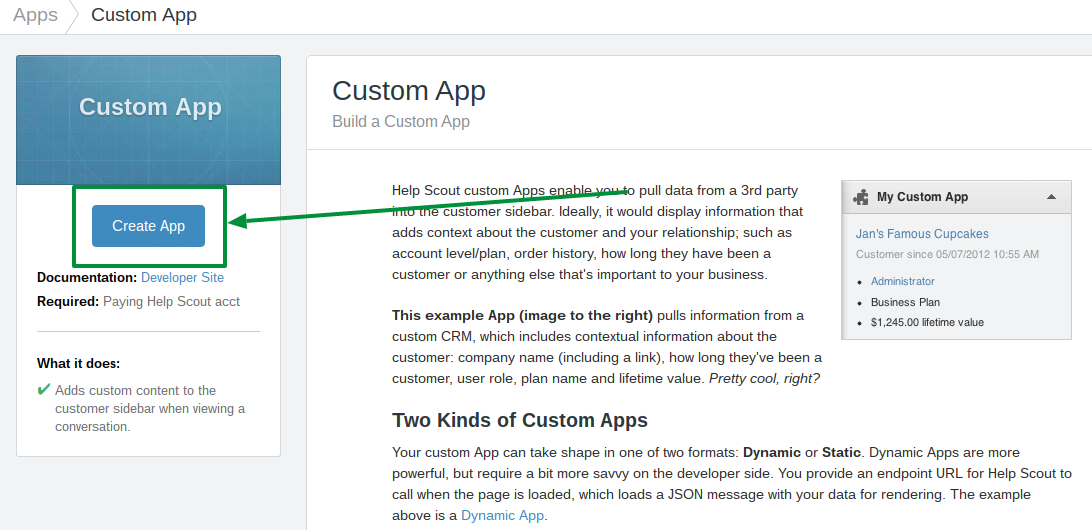Image resolution: width=1092 pixels, height=530 pixels.
Task: Collapse the My Custom App panel arrow
Action: point(1052,197)
